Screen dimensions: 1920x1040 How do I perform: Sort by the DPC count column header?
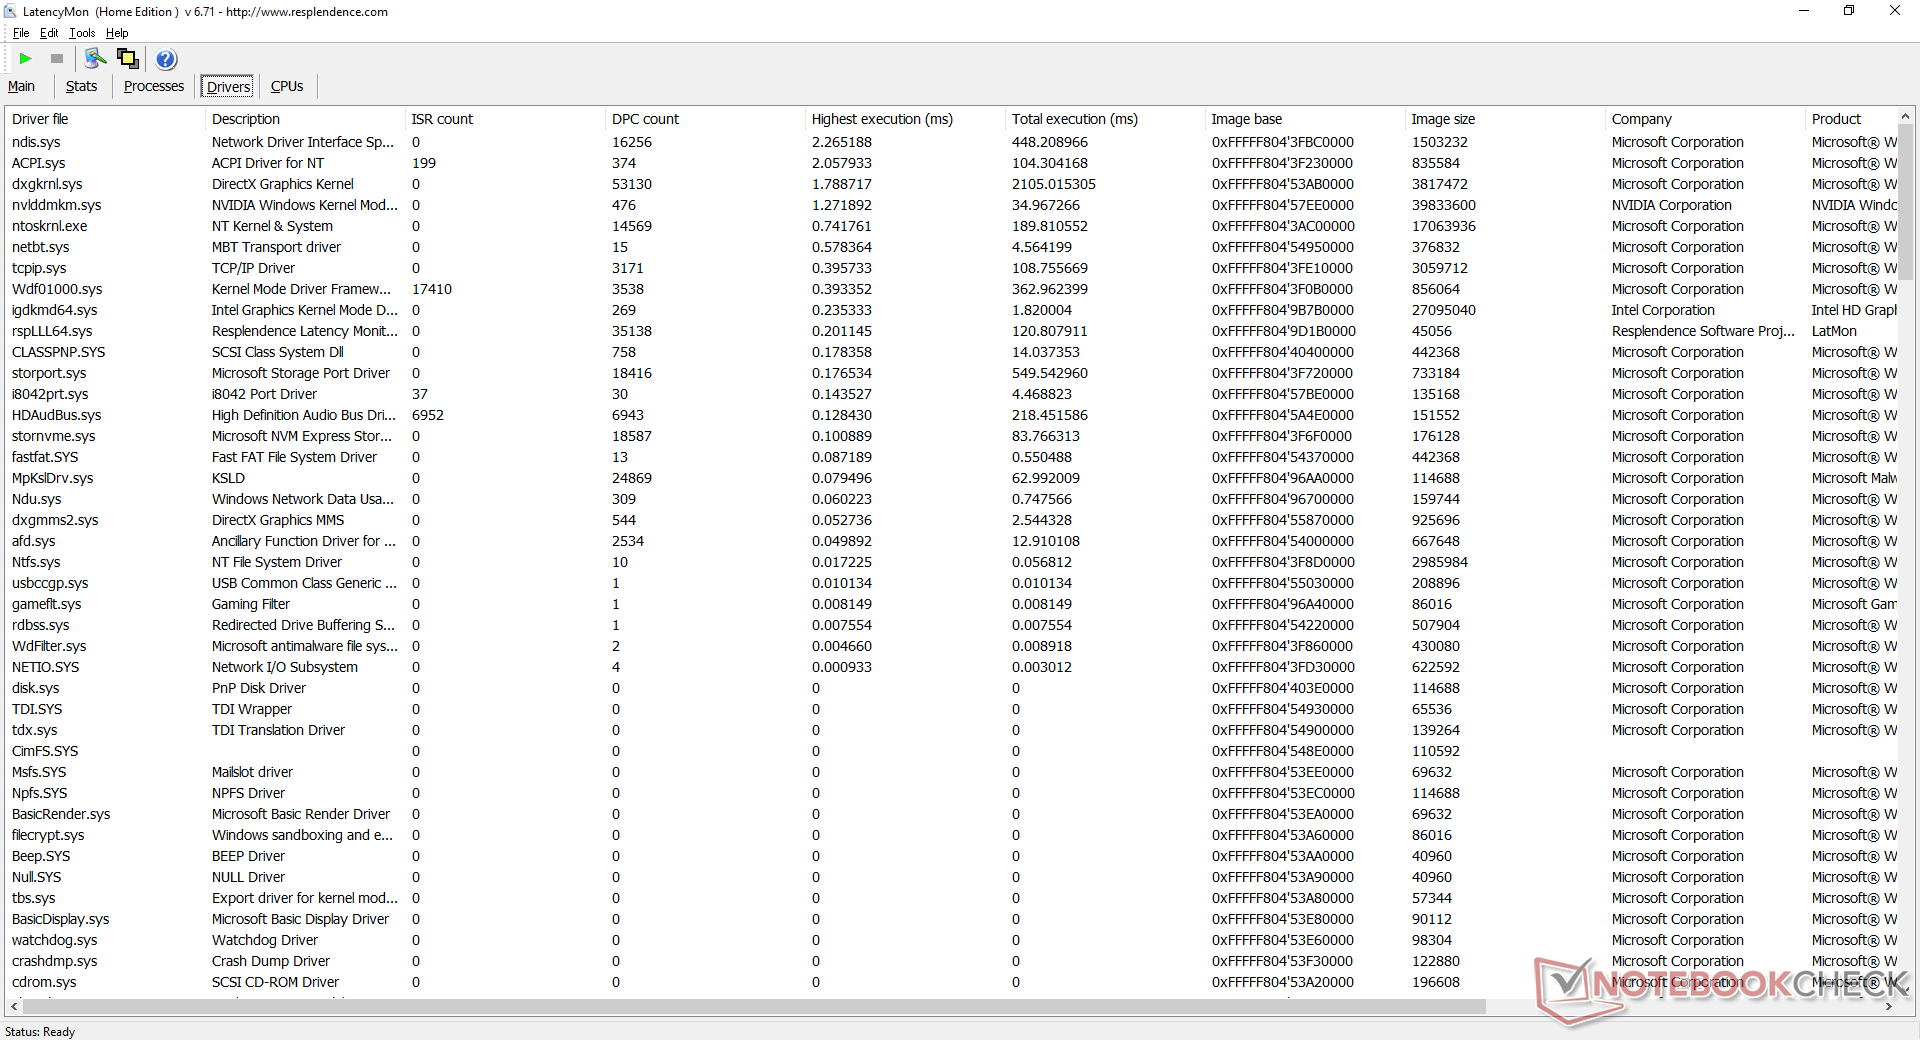click(x=705, y=119)
